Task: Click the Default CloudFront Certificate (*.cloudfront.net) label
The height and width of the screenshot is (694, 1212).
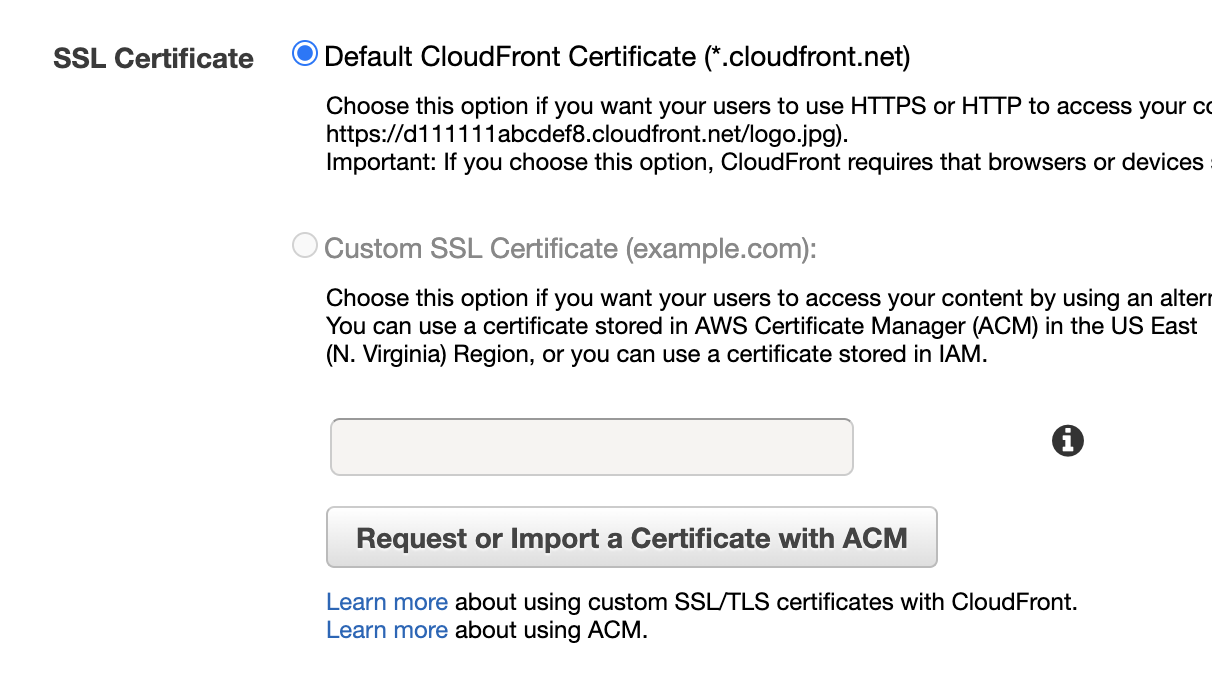Action: pos(617,57)
